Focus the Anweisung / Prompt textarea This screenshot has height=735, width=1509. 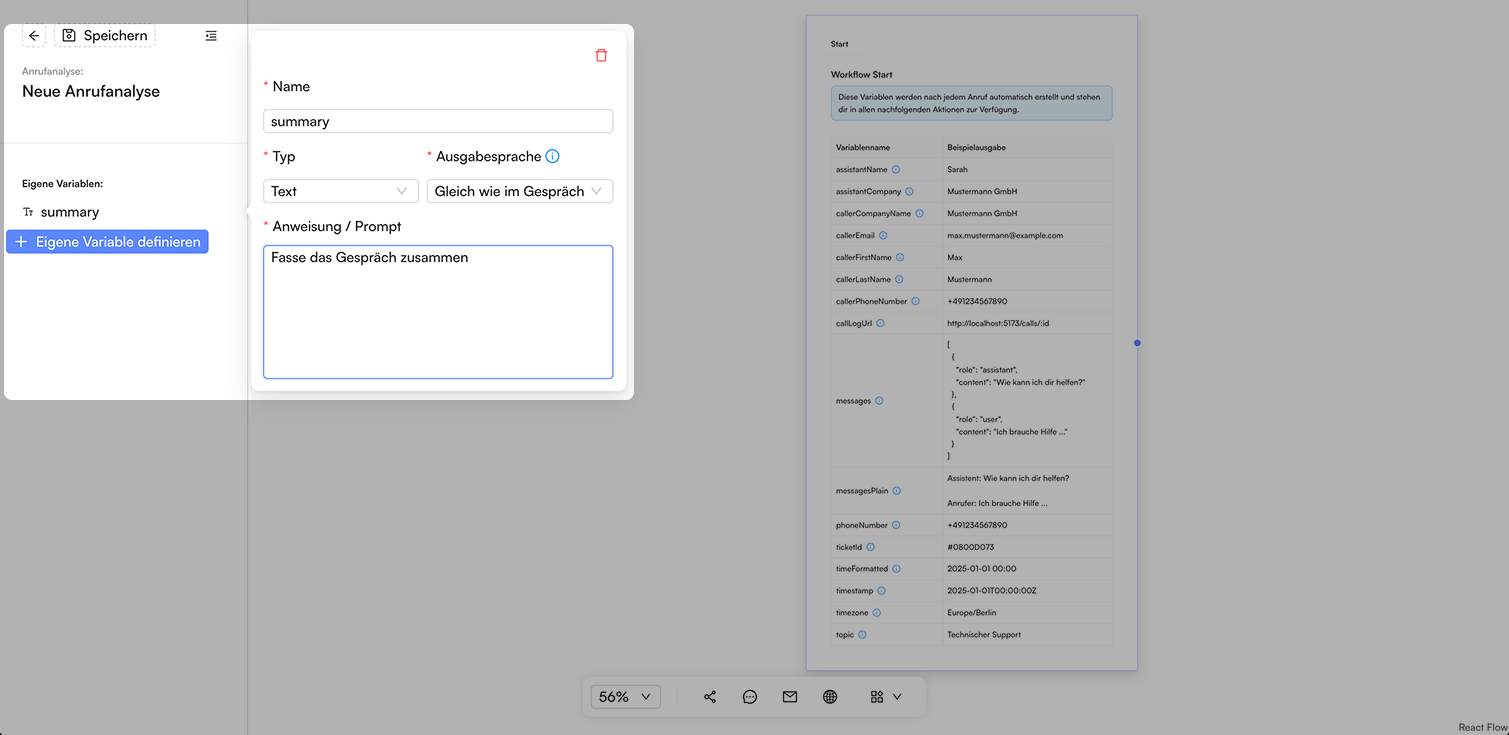(x=438, y=312)
